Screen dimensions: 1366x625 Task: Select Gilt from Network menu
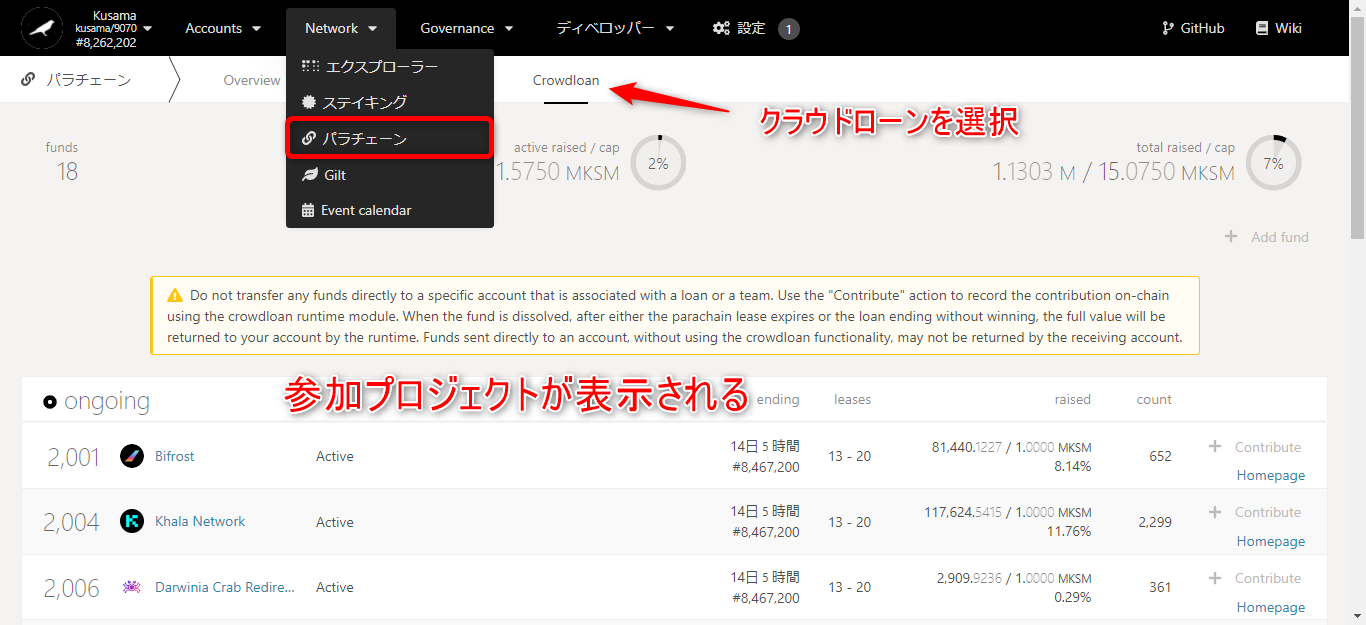pos(390,175)
